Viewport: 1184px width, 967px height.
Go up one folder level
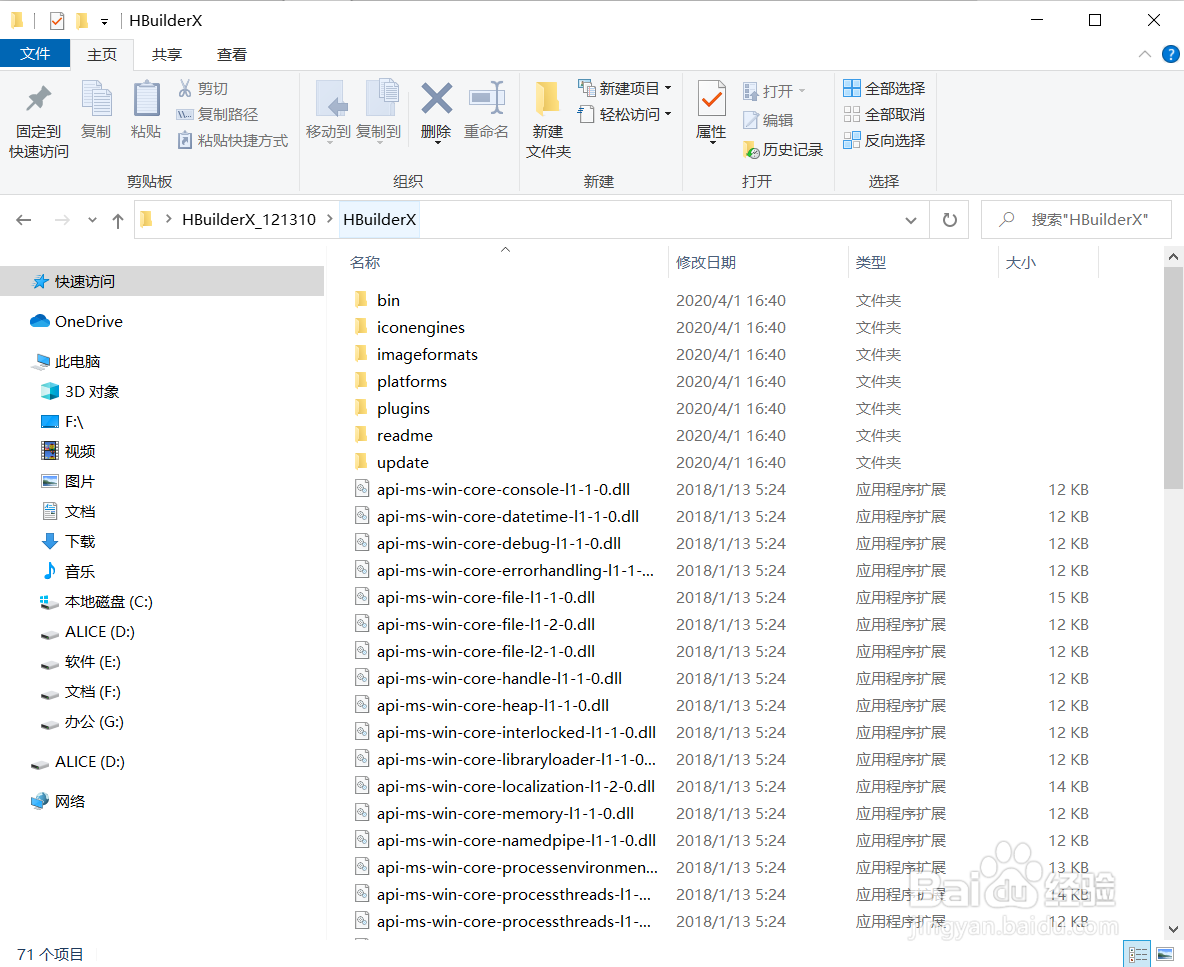pyautogui.click(x=118, y=220)
